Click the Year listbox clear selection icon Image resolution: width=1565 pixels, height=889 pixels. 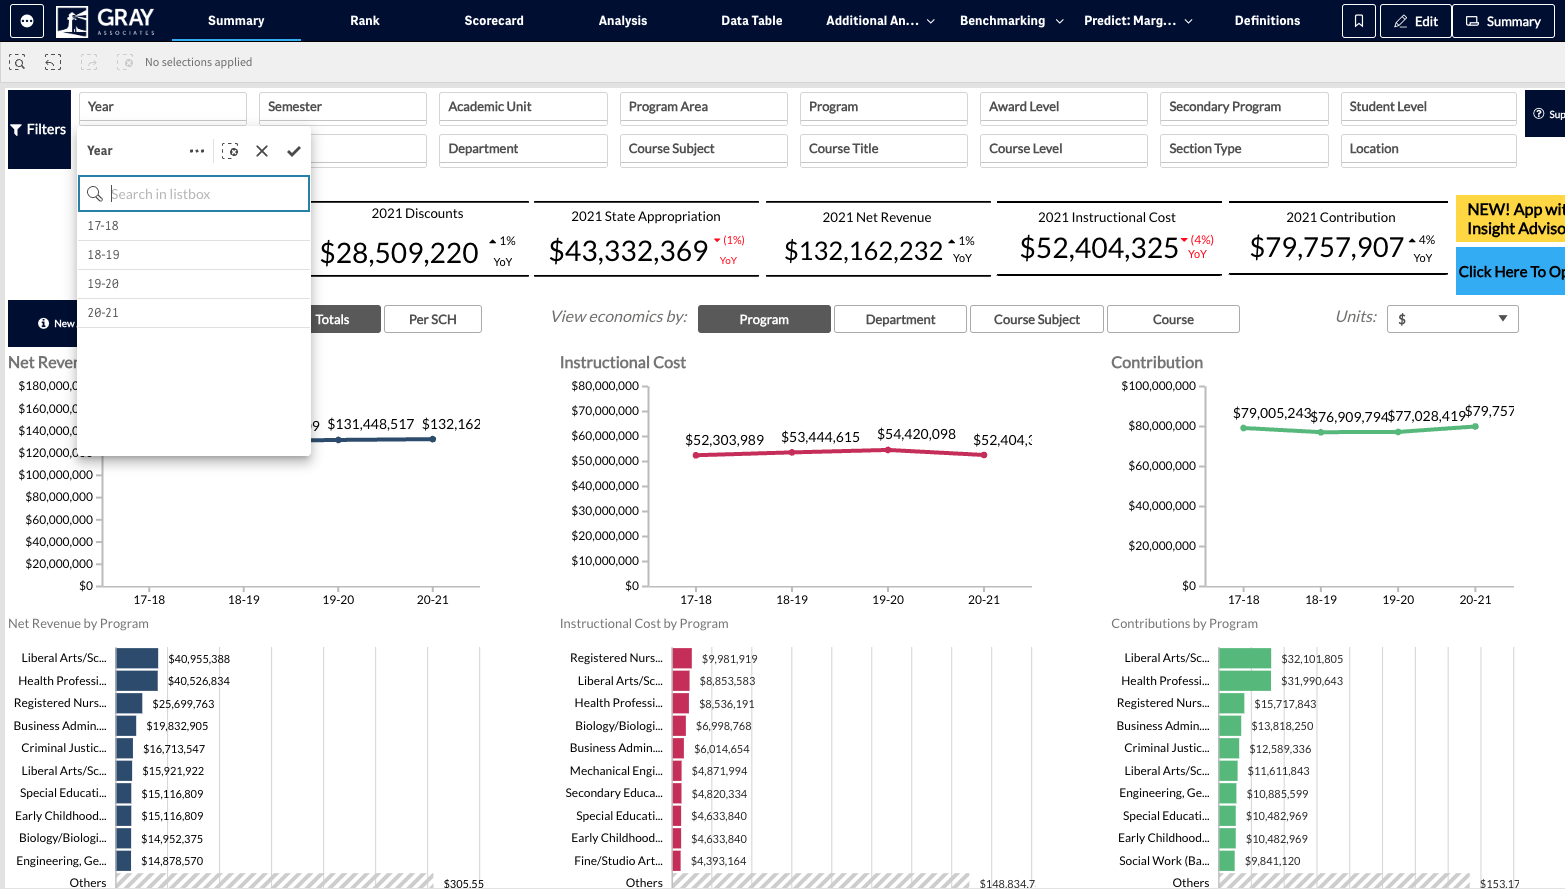click(x=230, y=151)
